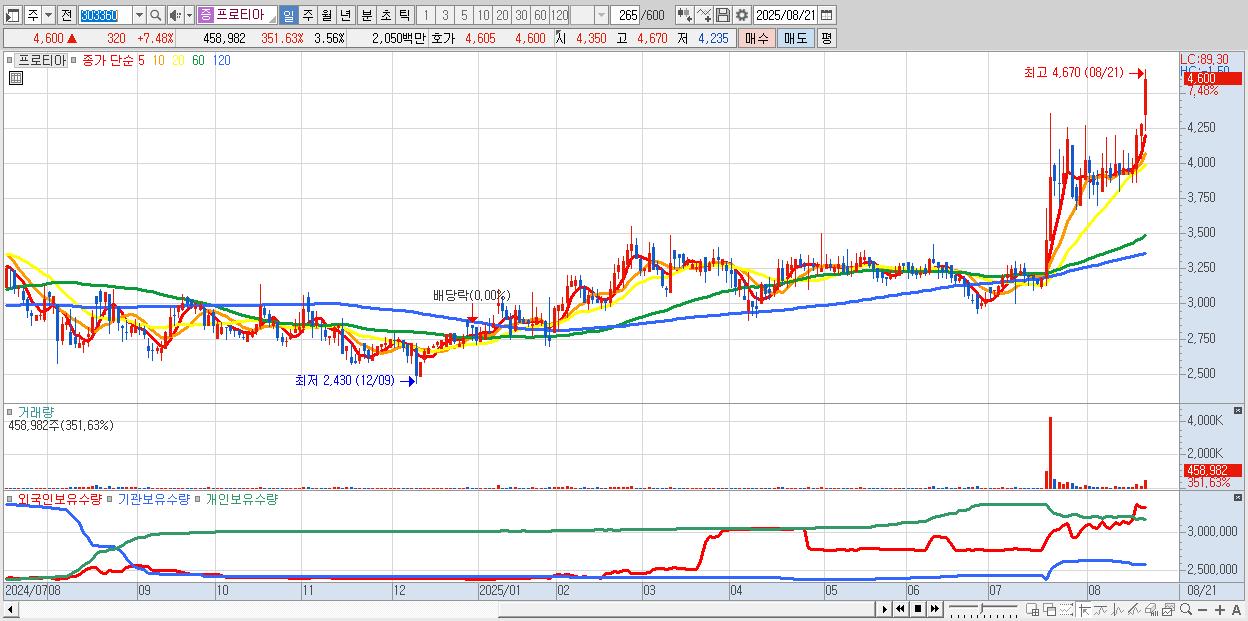Click the zigzag line tool icon in bottom toolbar

tap(1117, 609)
